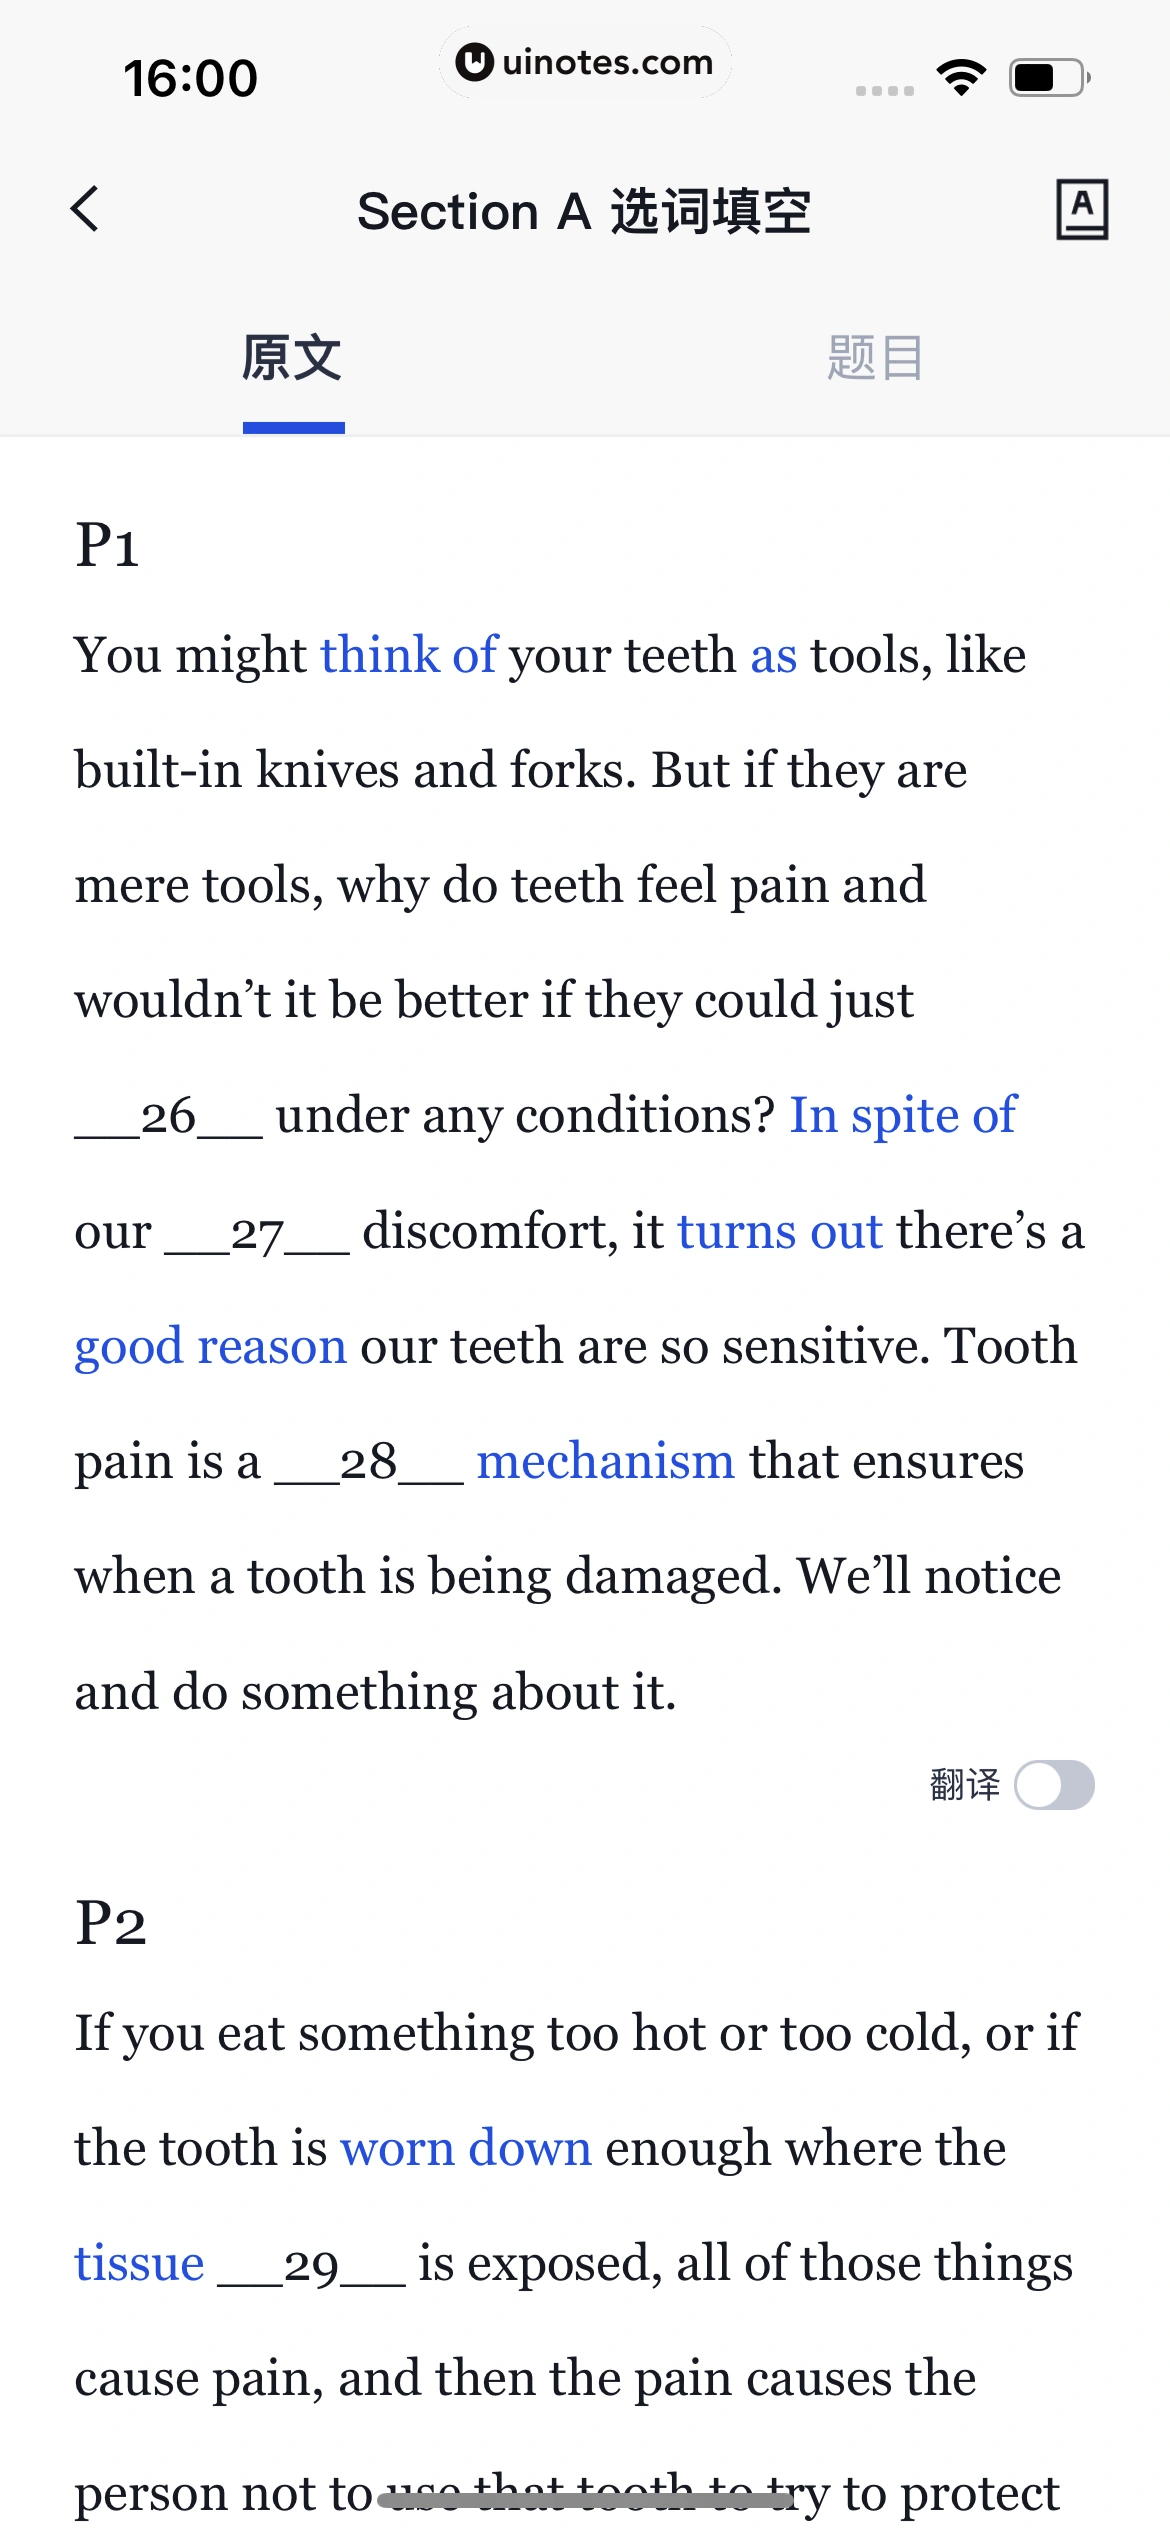Tap the Wi-Fi status icon
The width and height of the screenshot is (1170, 2532).
tap(961, 77)
